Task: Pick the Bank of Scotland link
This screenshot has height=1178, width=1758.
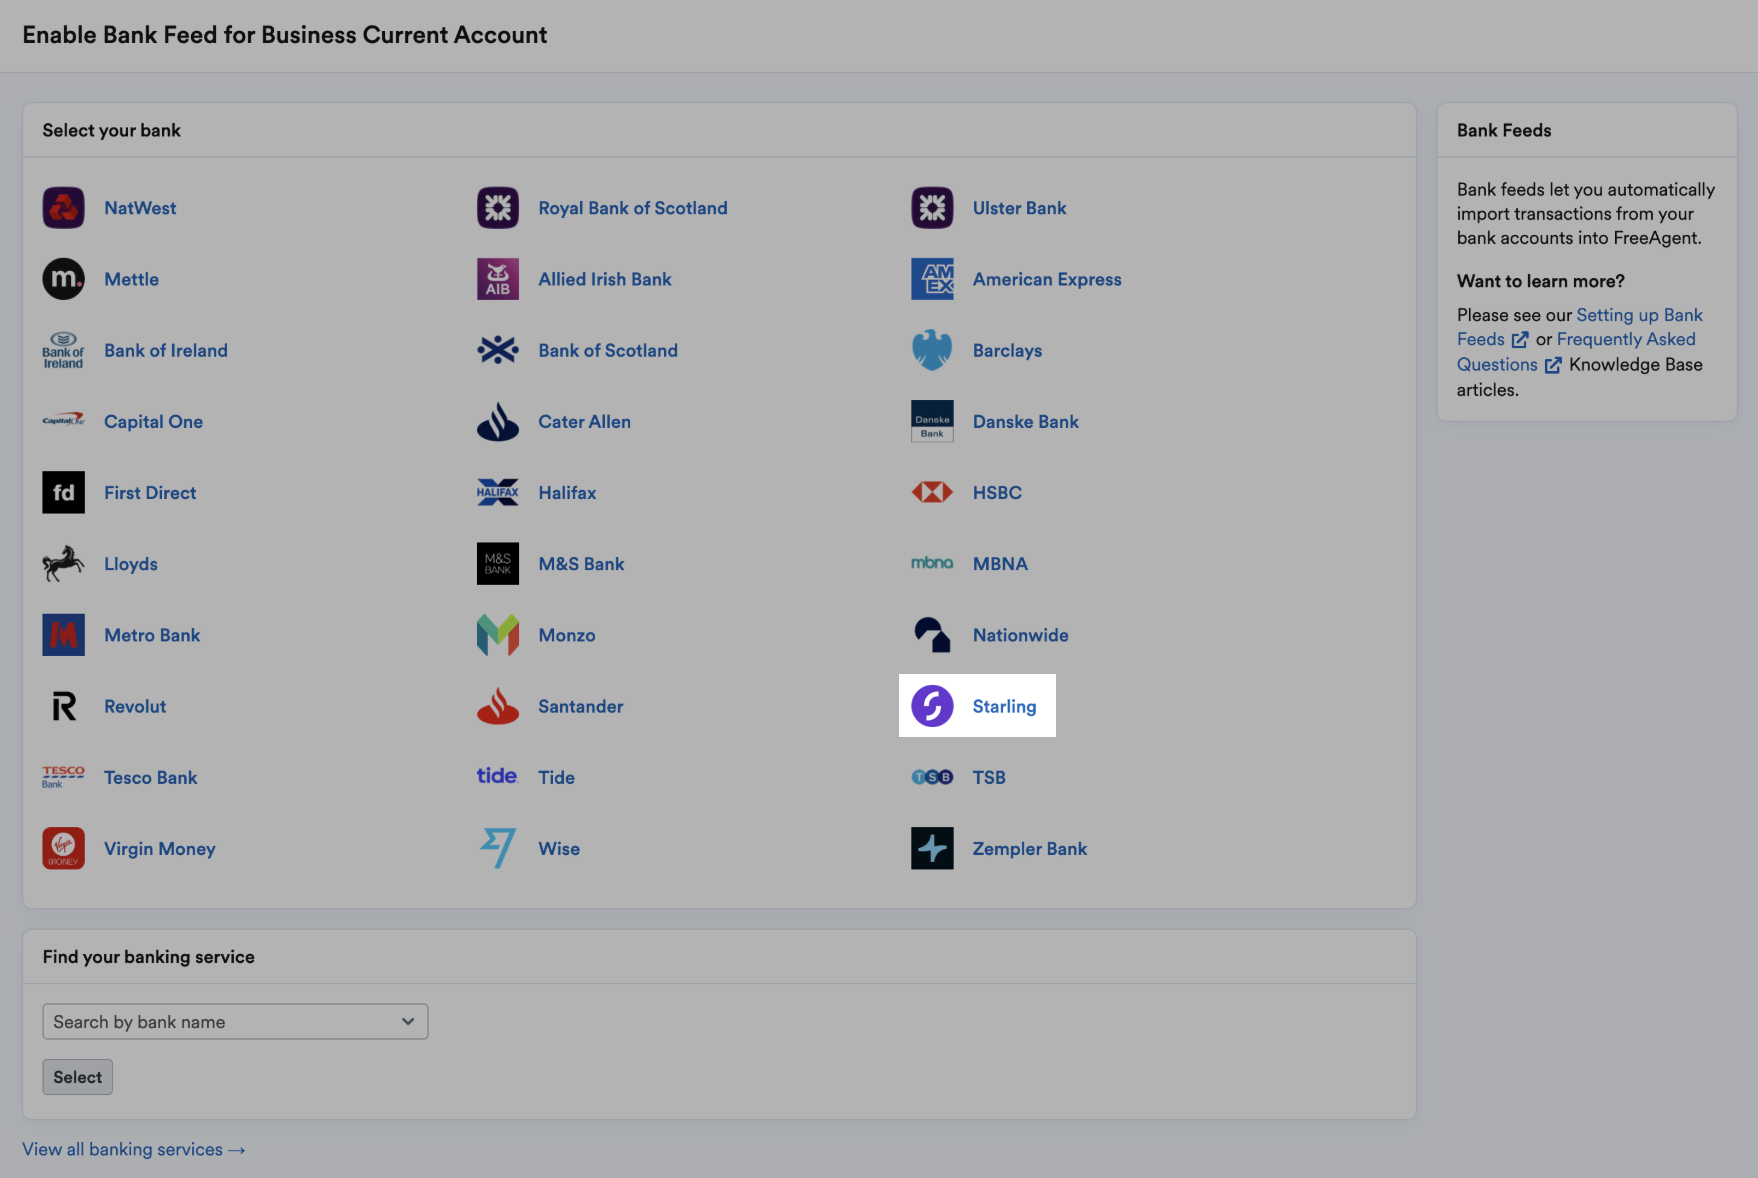Action: coord(608,350)
